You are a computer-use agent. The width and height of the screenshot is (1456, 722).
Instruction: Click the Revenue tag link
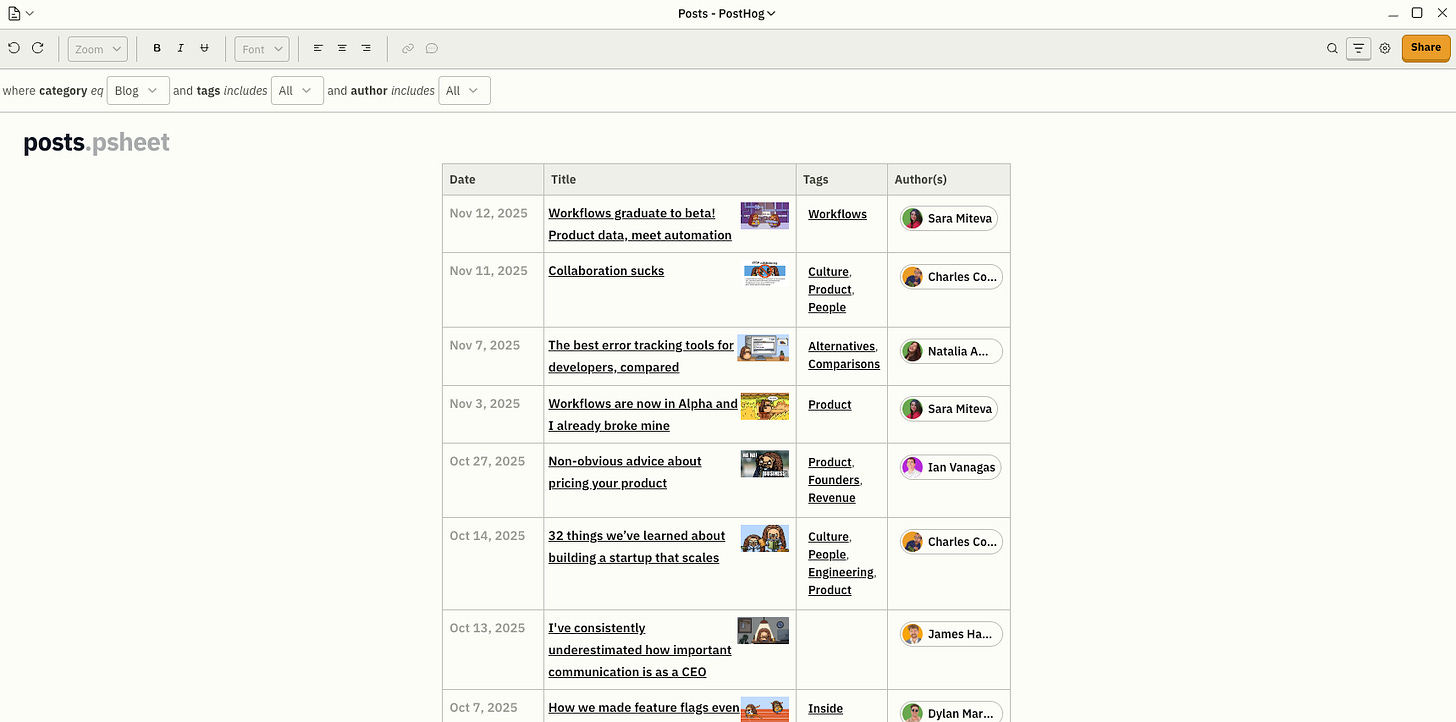832,498
